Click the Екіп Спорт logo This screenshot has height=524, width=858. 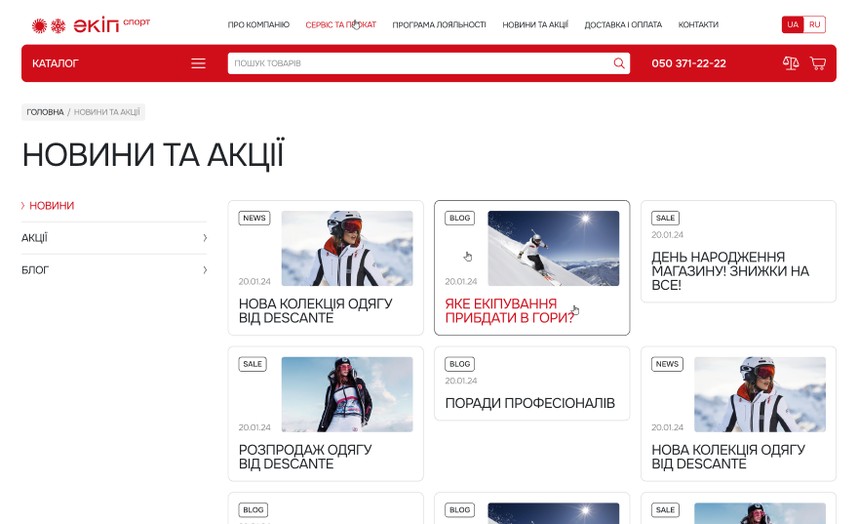[90, 25]
